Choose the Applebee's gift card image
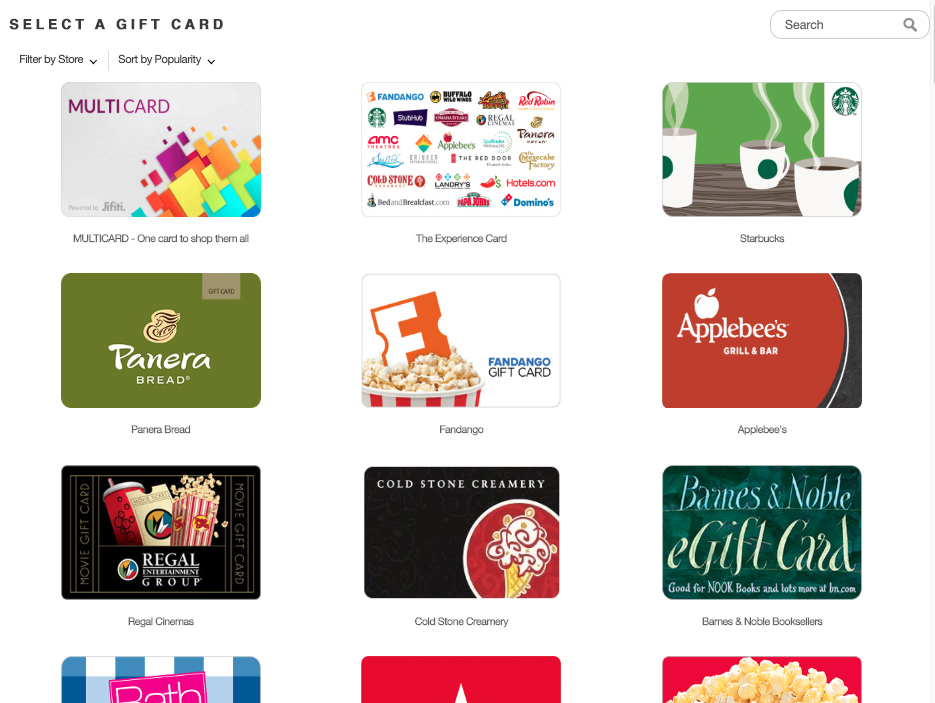935x703 pixels. click(761, 340)
